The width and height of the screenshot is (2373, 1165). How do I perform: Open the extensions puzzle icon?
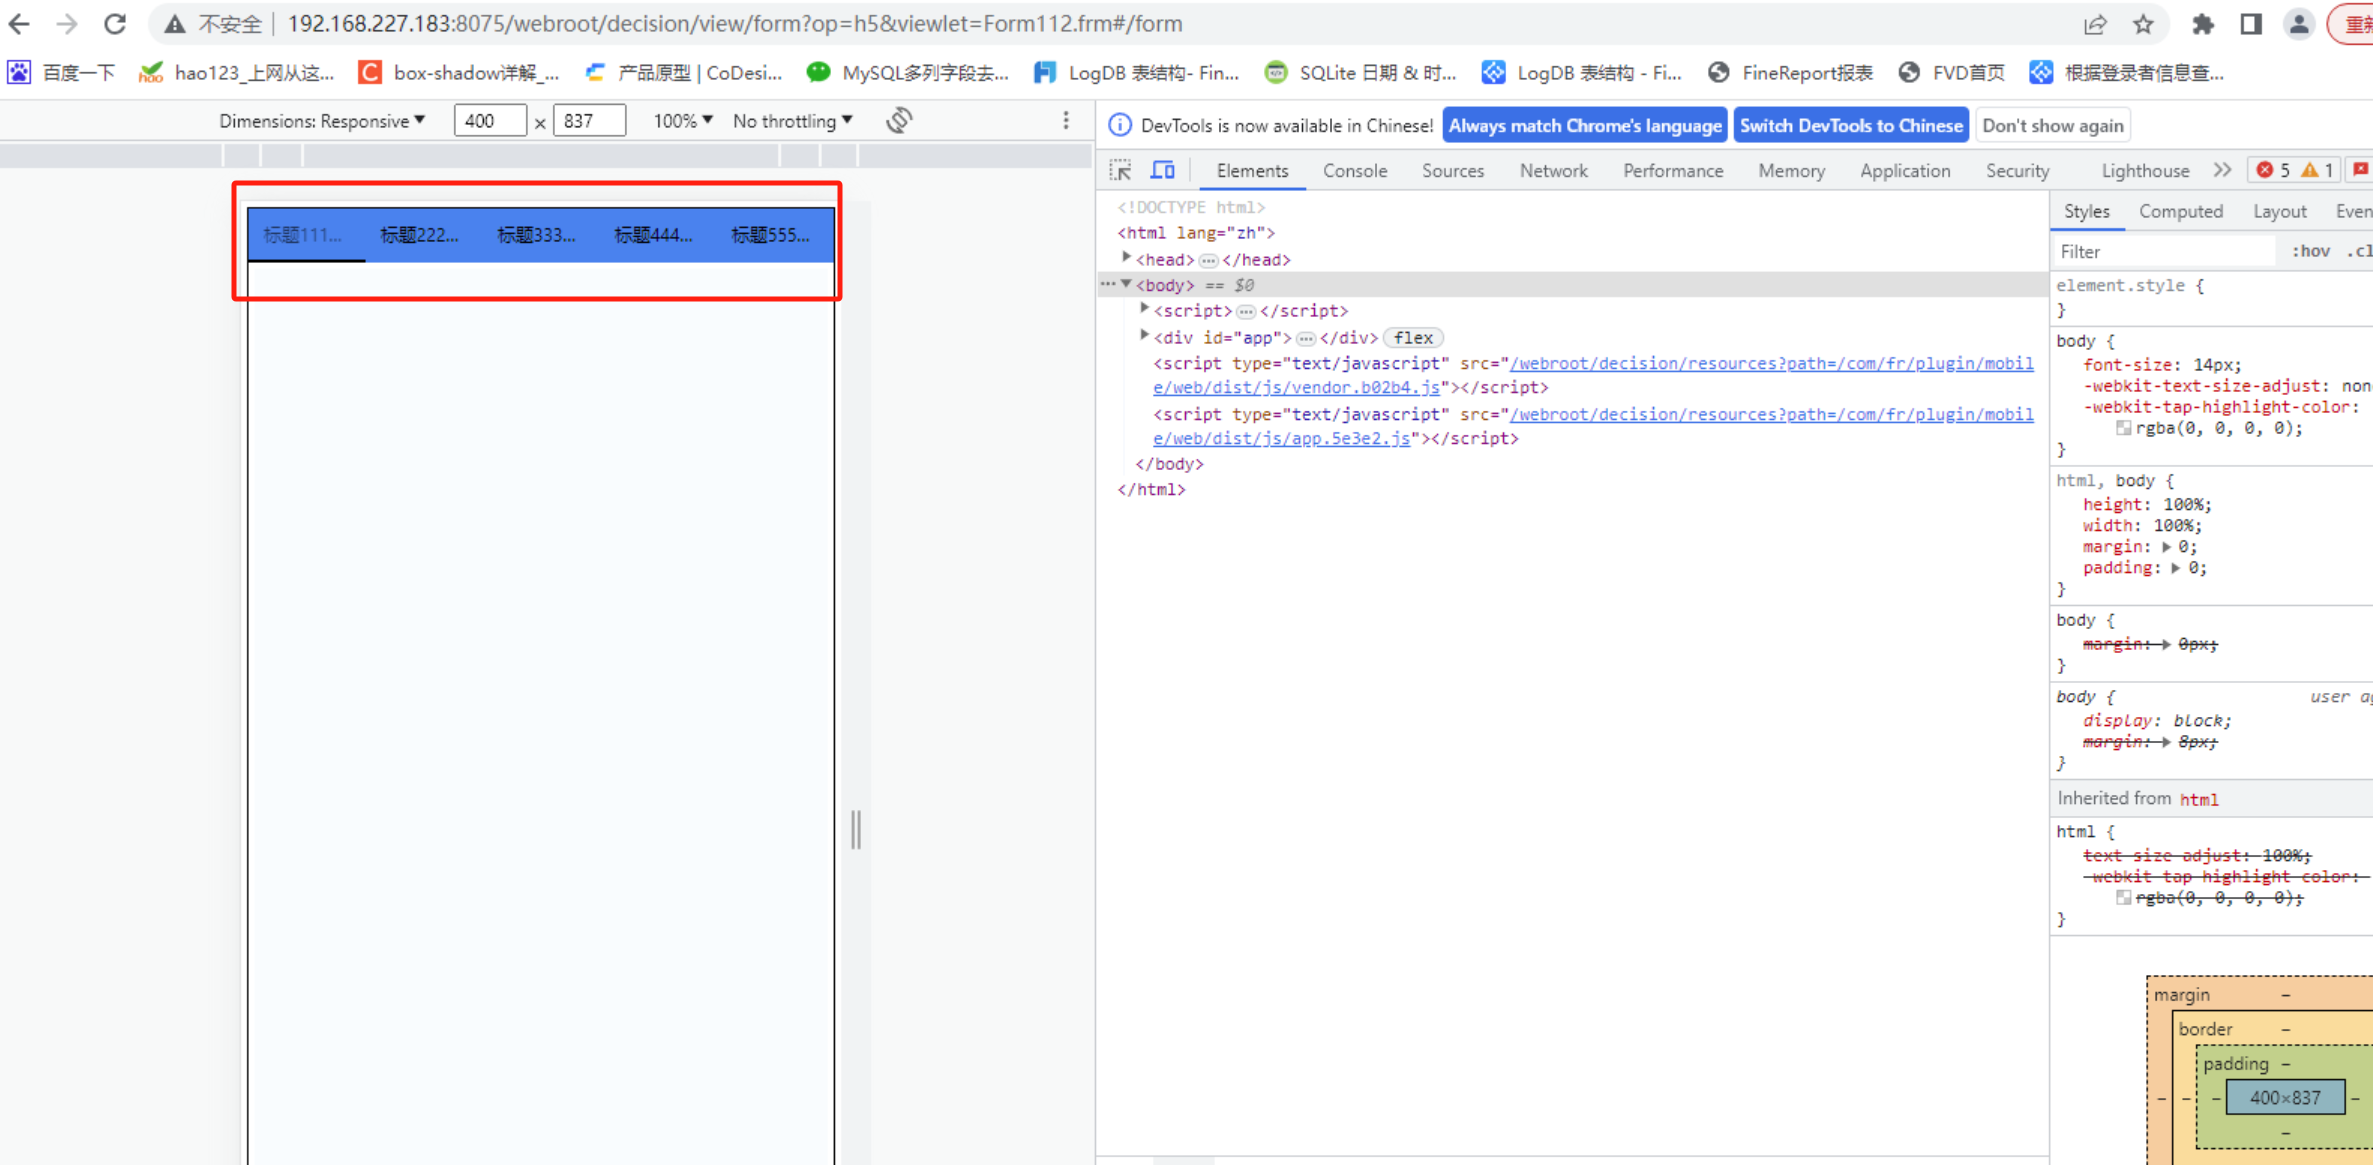[x=2203, y=24]
